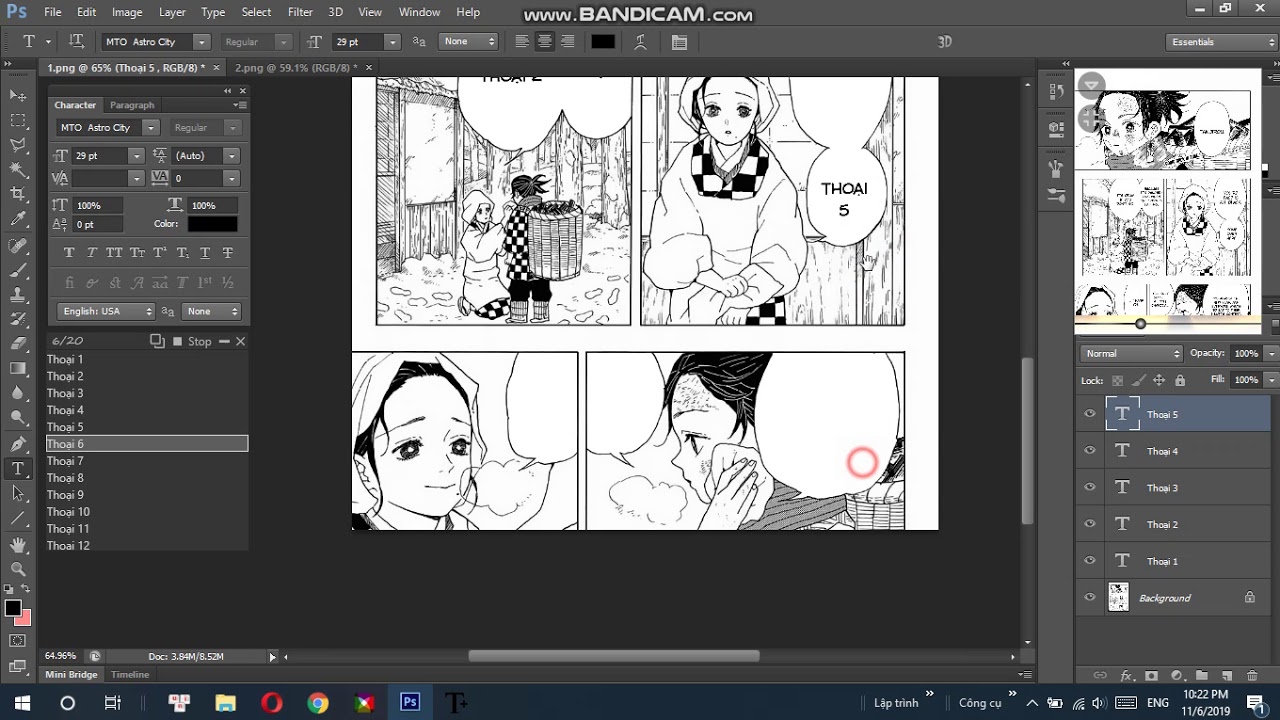Open the Essentials workspace dropdown
This screenshot has width=1280, height=720.
point(1221,42)
